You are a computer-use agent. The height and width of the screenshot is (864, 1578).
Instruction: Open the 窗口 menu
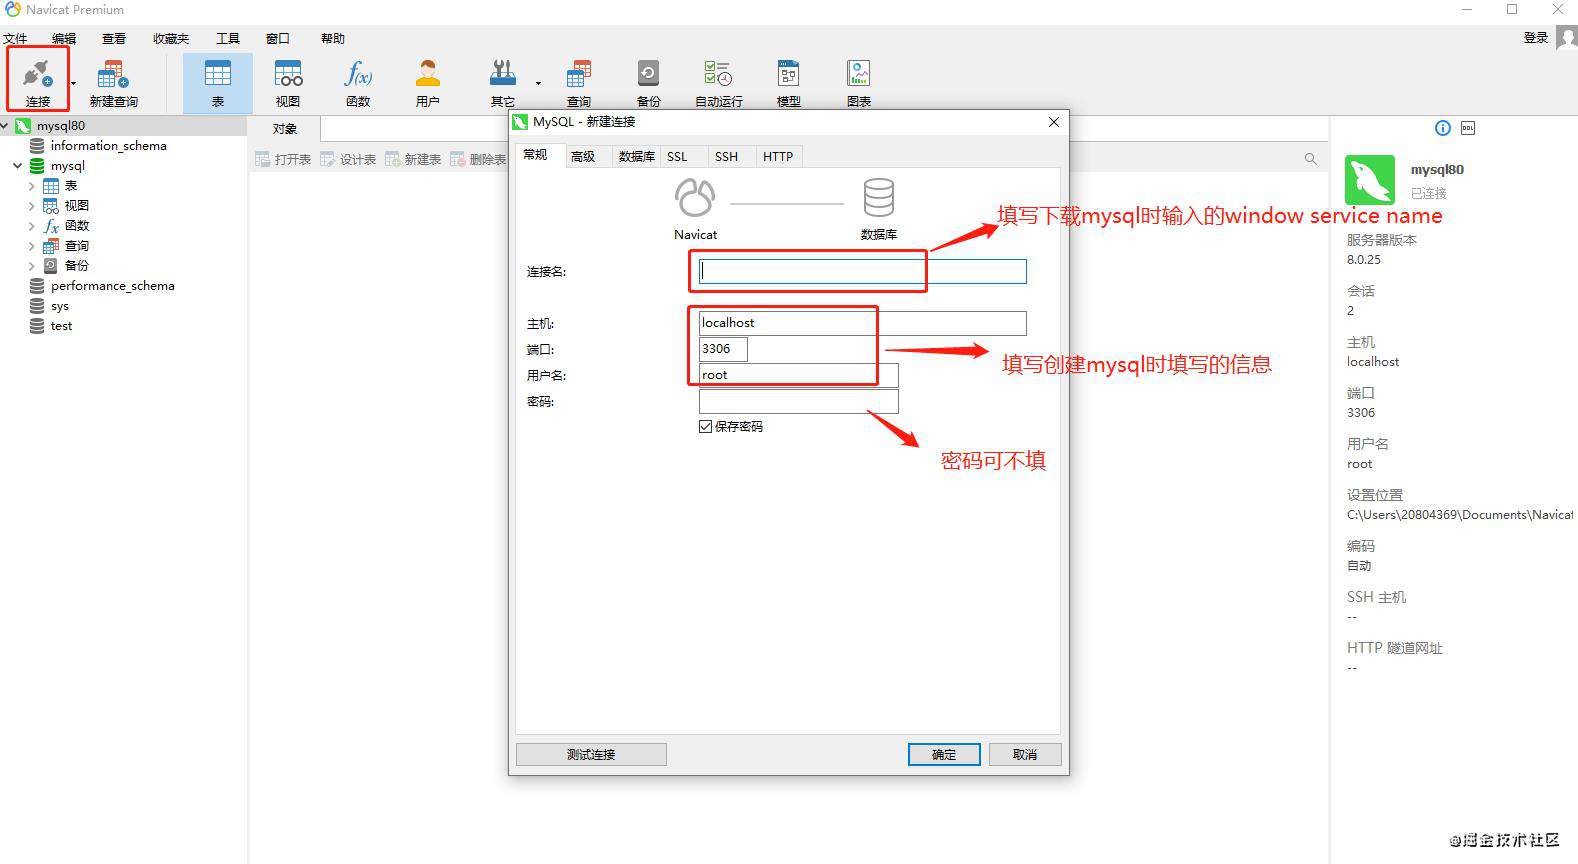tap(278, 39)
